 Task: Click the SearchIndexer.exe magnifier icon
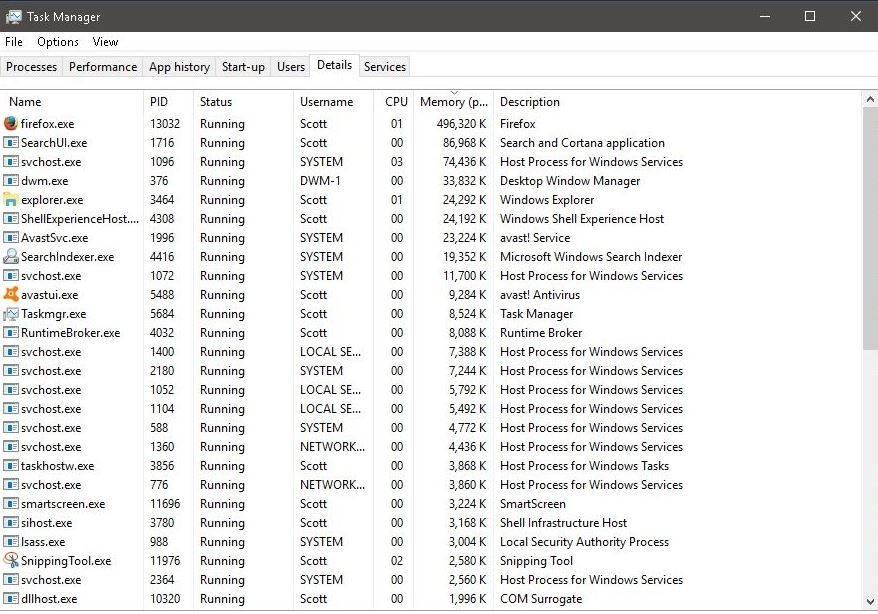11,256
